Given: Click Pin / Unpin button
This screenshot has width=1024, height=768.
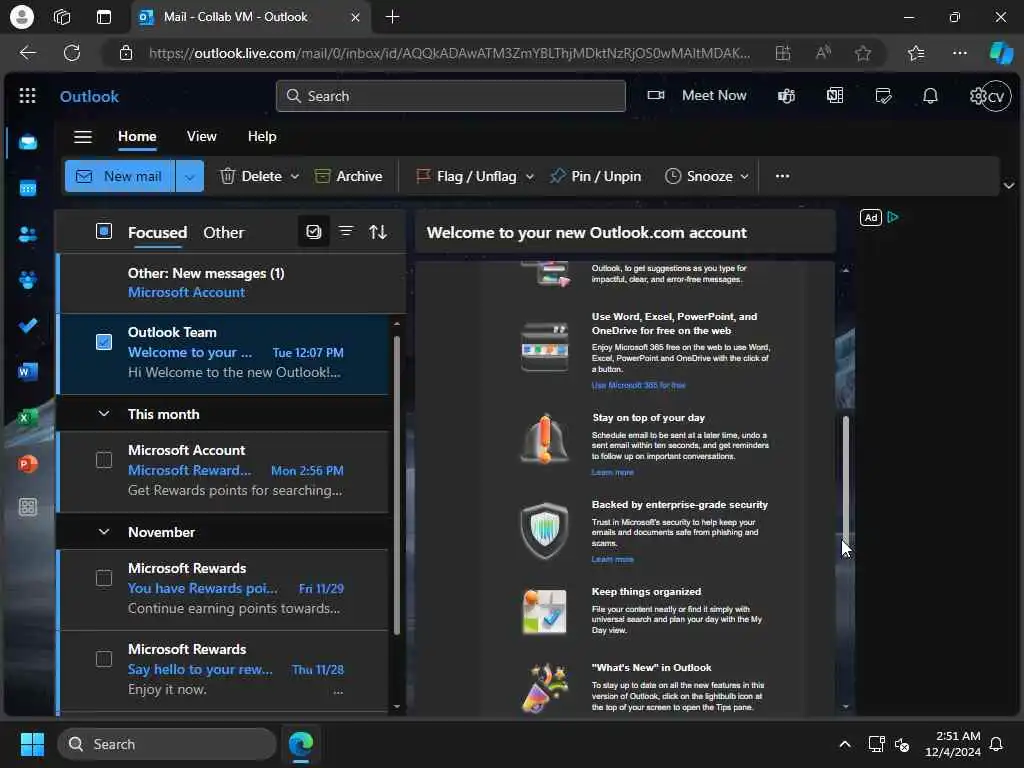Looking at the screenshot, I should (x=596, y=176).
